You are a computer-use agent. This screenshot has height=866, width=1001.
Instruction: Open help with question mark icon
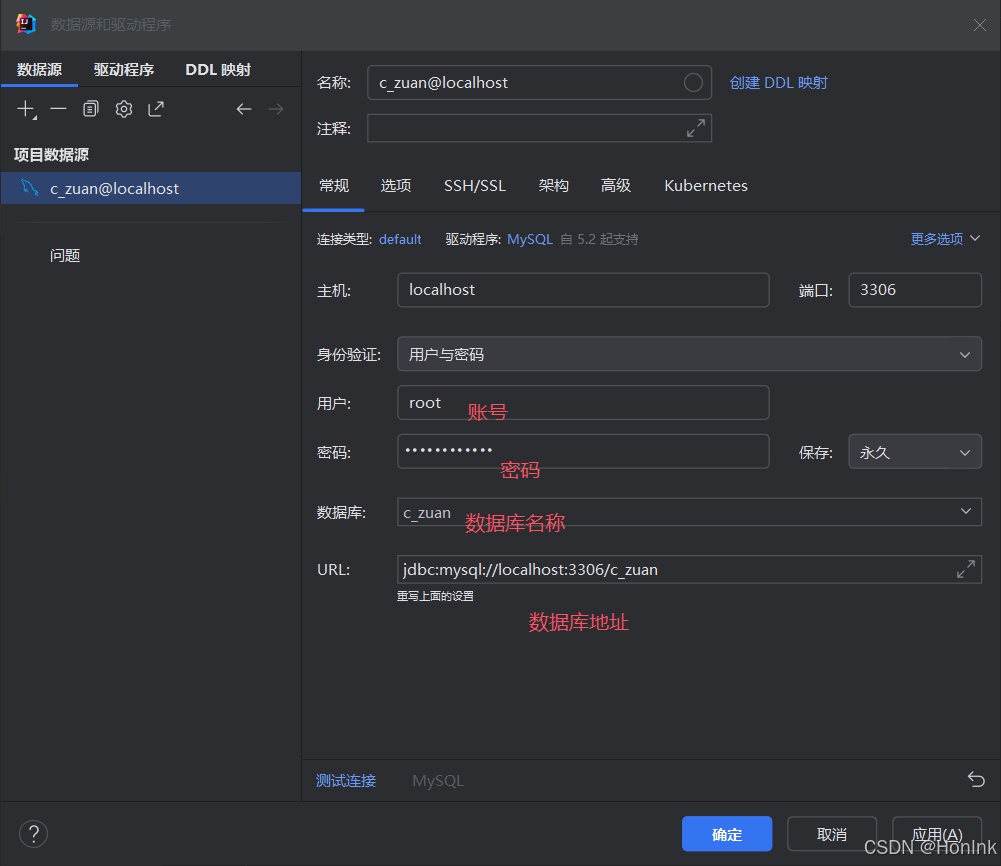click(33, 833)
